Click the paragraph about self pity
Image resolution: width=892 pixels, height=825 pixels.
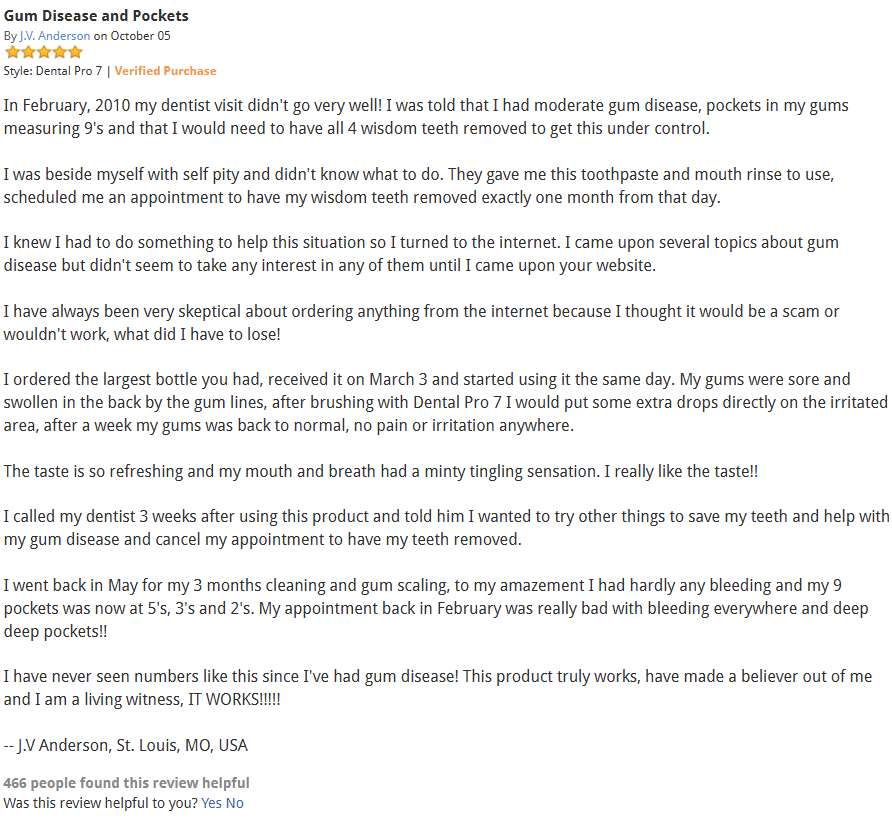[x=418, y=186]
